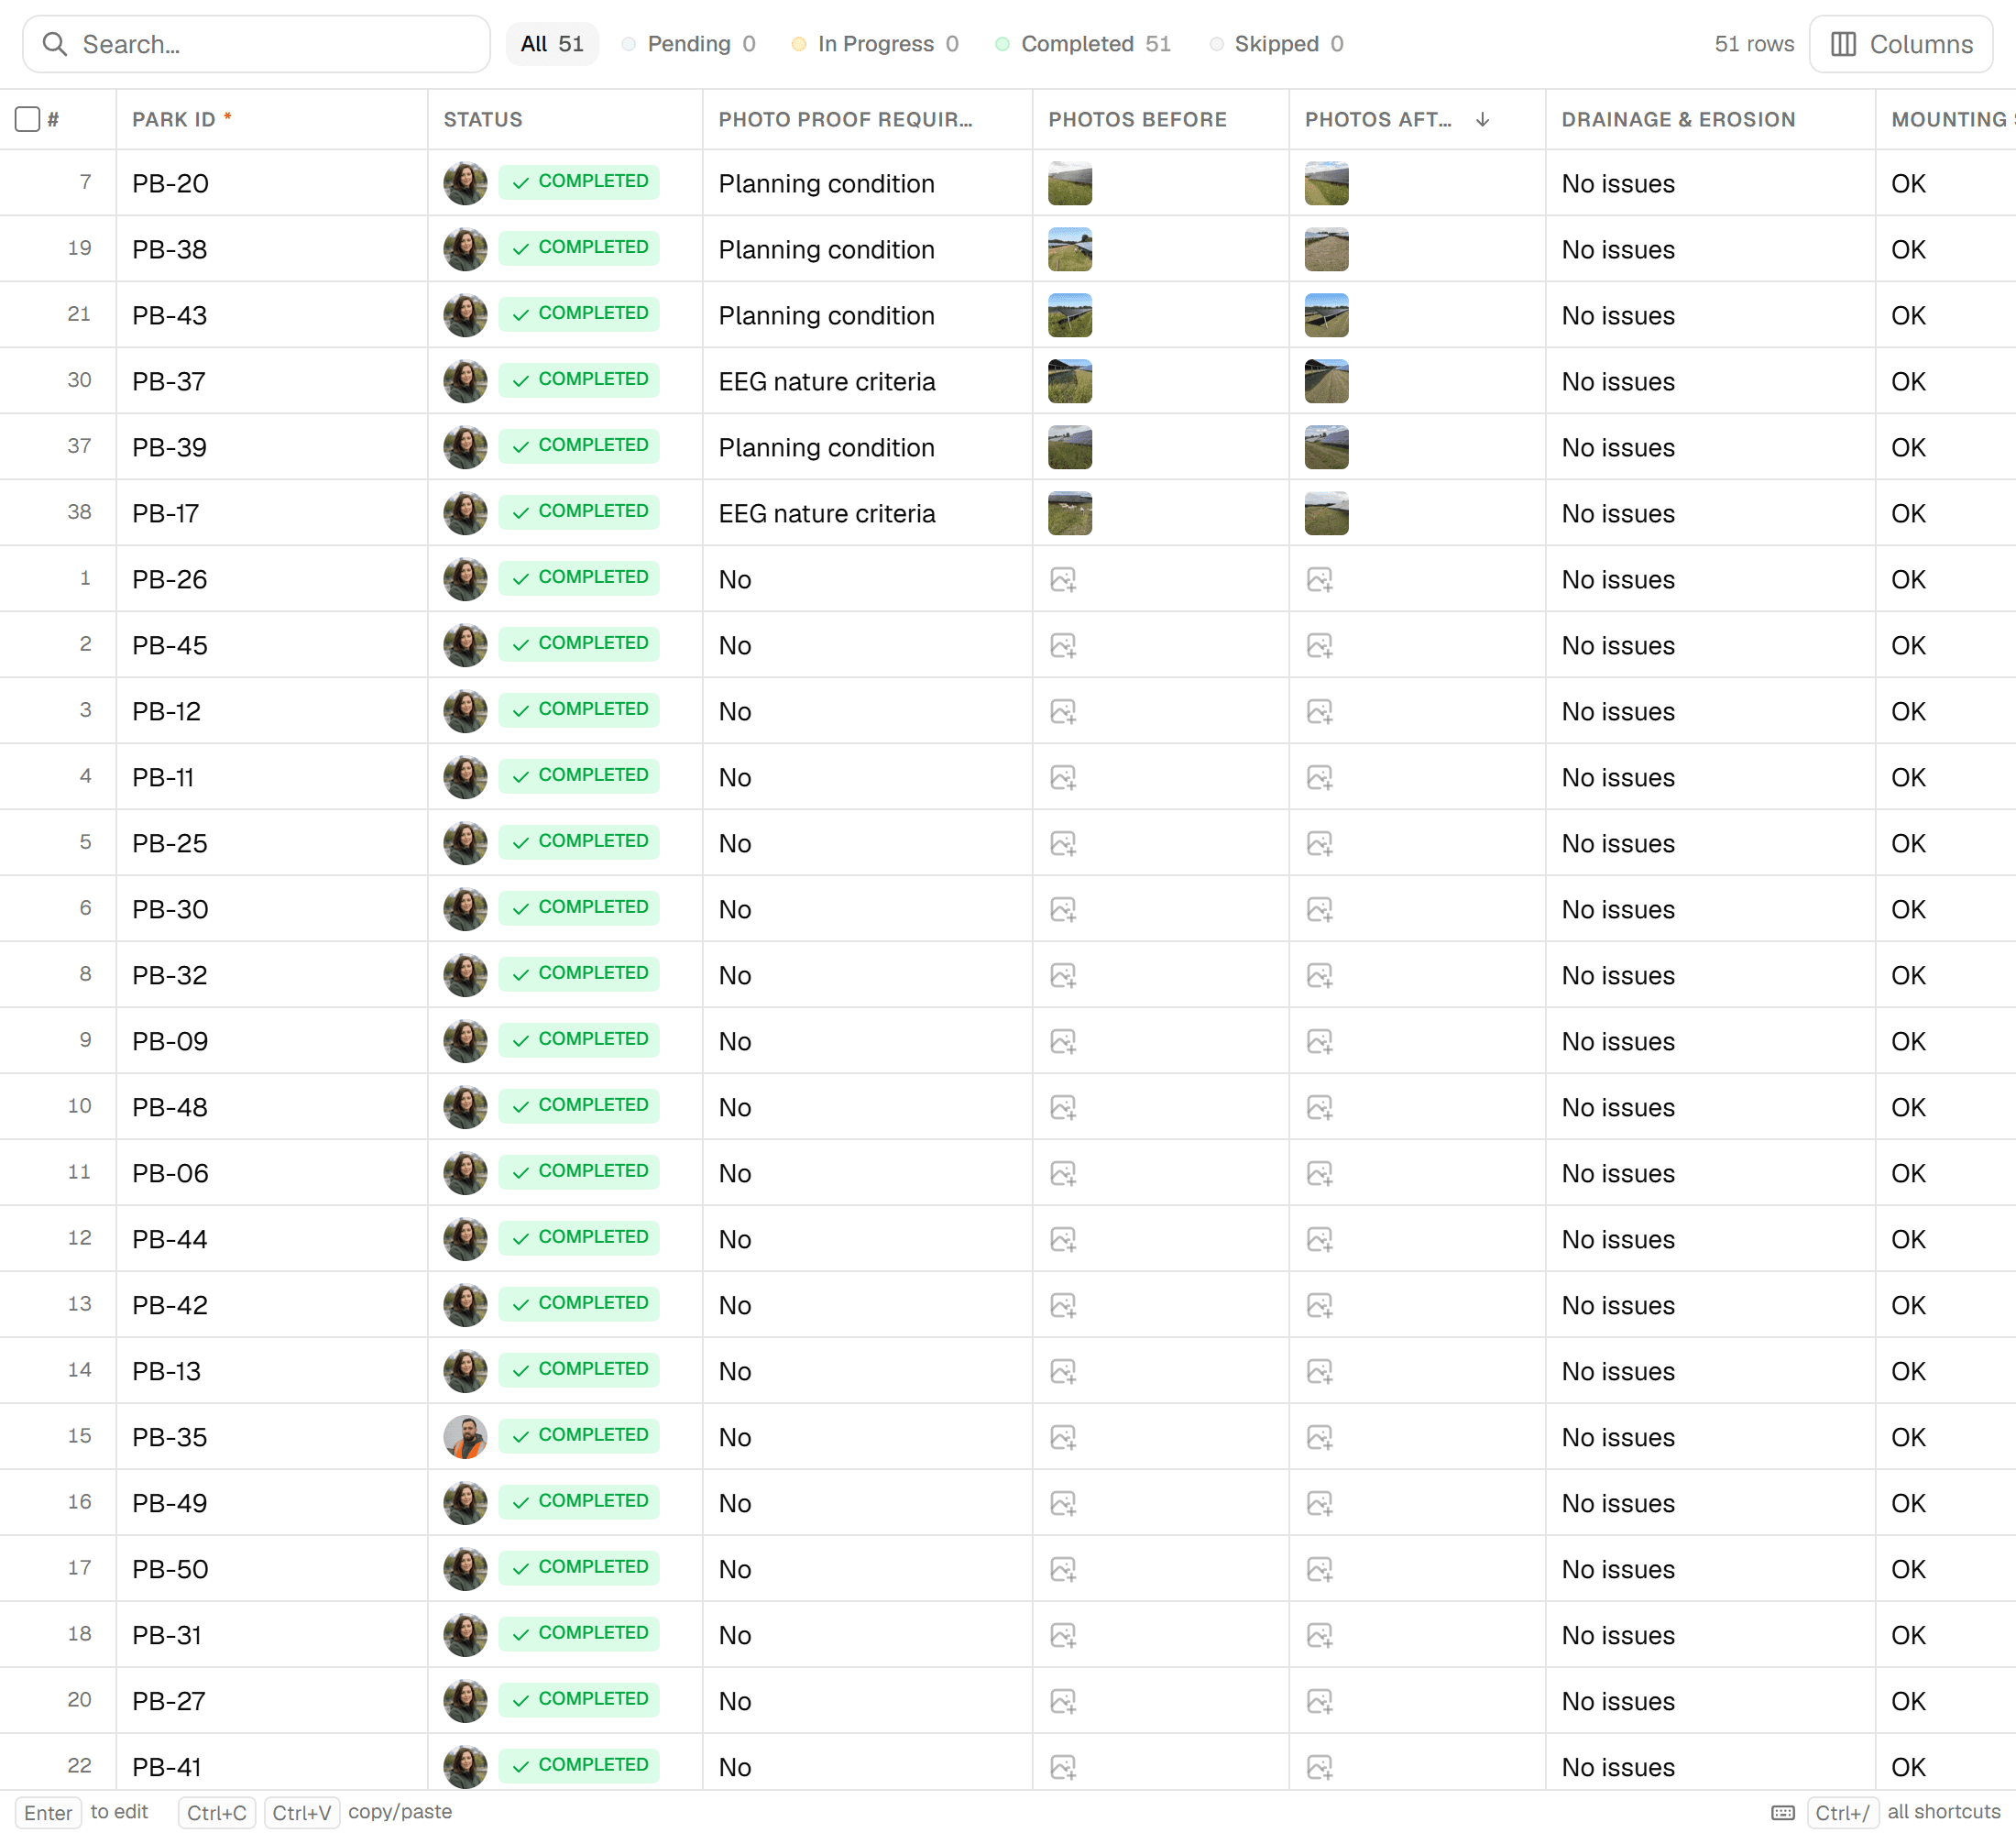
Task: Filter by Pending status
Action: click(689, 44)
